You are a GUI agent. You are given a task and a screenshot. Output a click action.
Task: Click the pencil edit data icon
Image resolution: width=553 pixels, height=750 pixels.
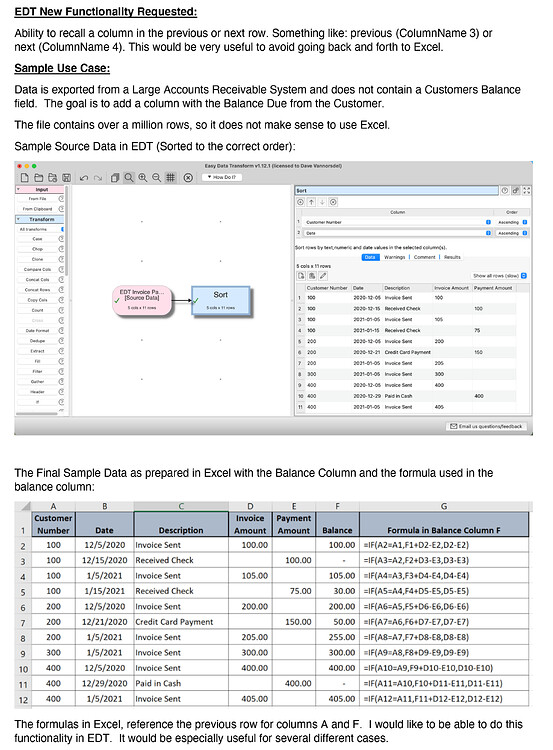(x=323, y=276)
